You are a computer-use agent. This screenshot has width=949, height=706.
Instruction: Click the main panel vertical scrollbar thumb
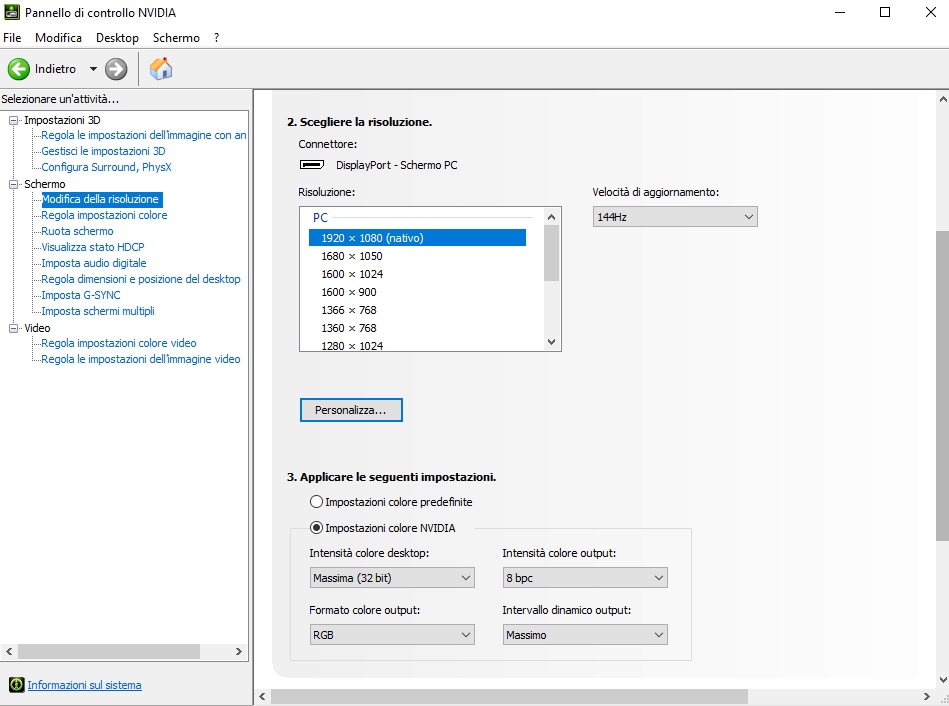[942, 386]
